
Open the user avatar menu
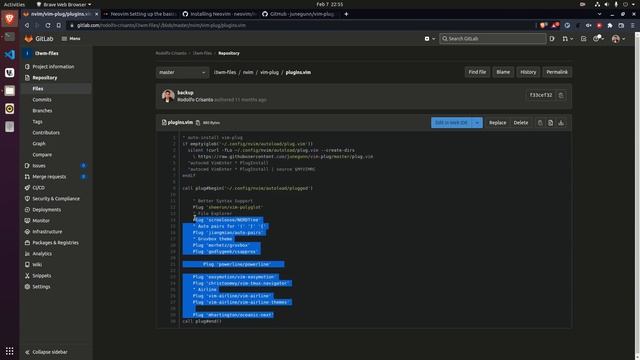(x=618, y=39)
